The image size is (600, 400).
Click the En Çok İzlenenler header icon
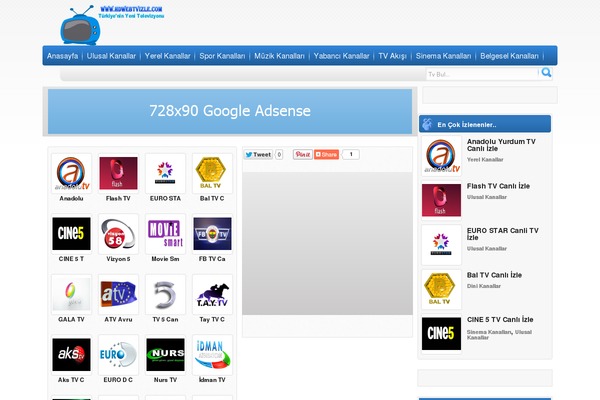(427, 124)
